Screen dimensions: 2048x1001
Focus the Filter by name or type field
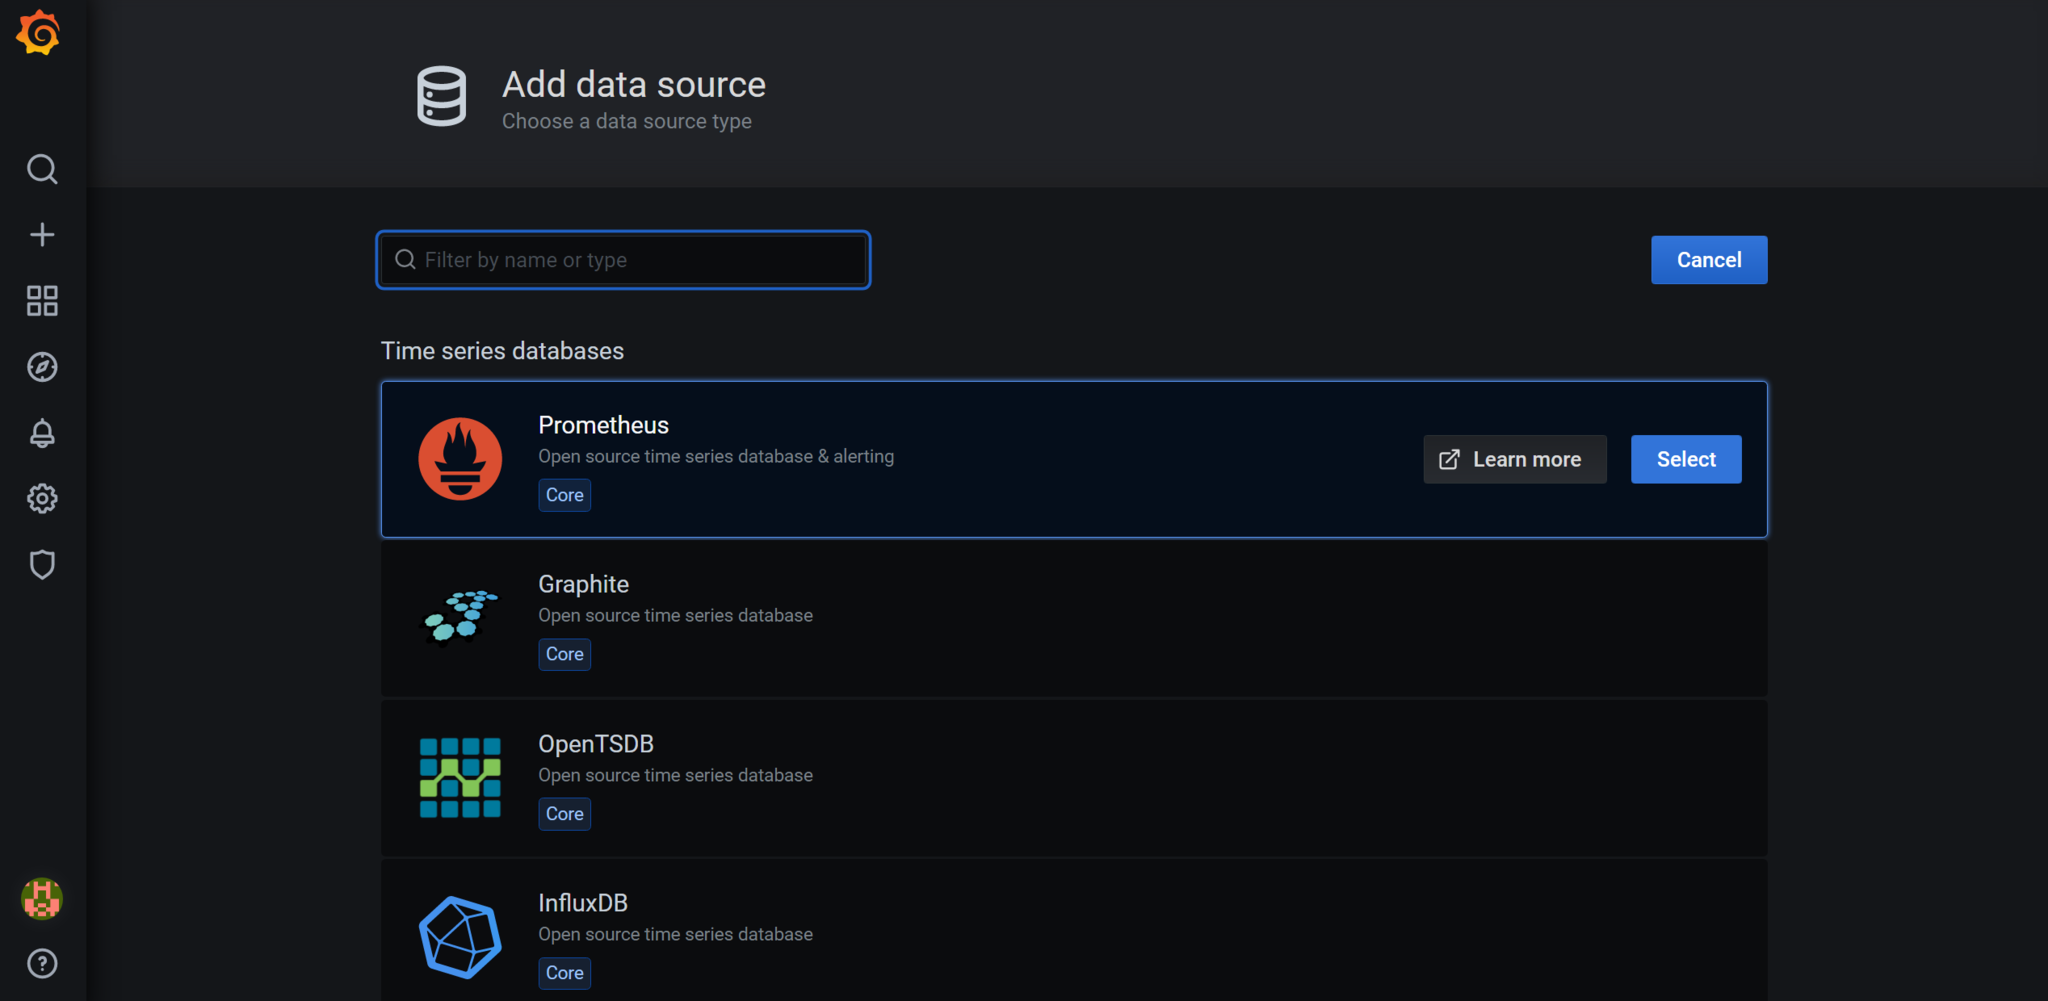pyautogui.click(x=623, y=260)
